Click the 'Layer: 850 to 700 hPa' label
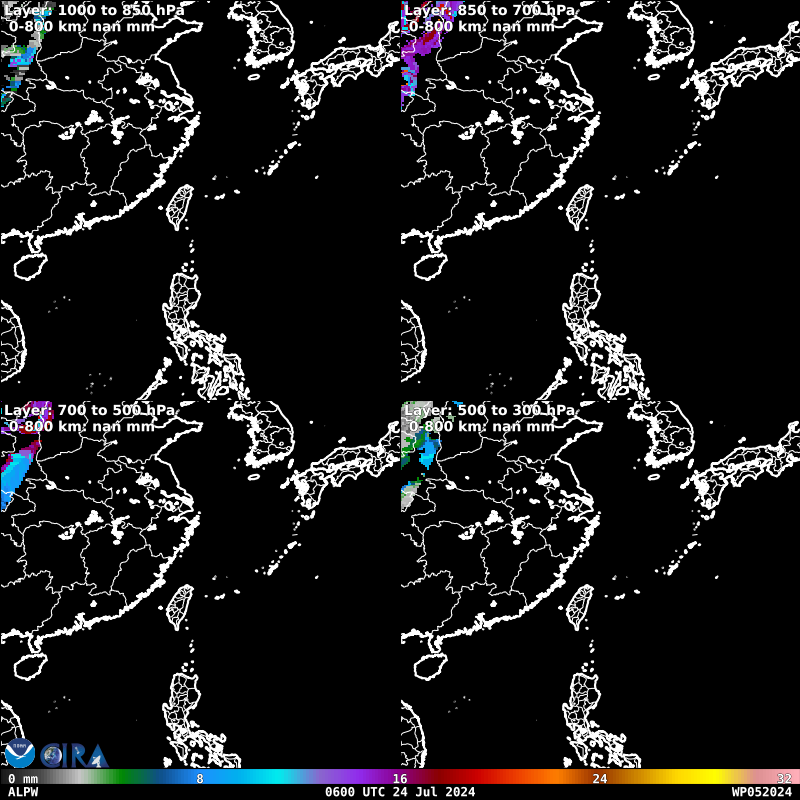Image resolution: width=800 pixels, height=800 pixels. point(489,10)
